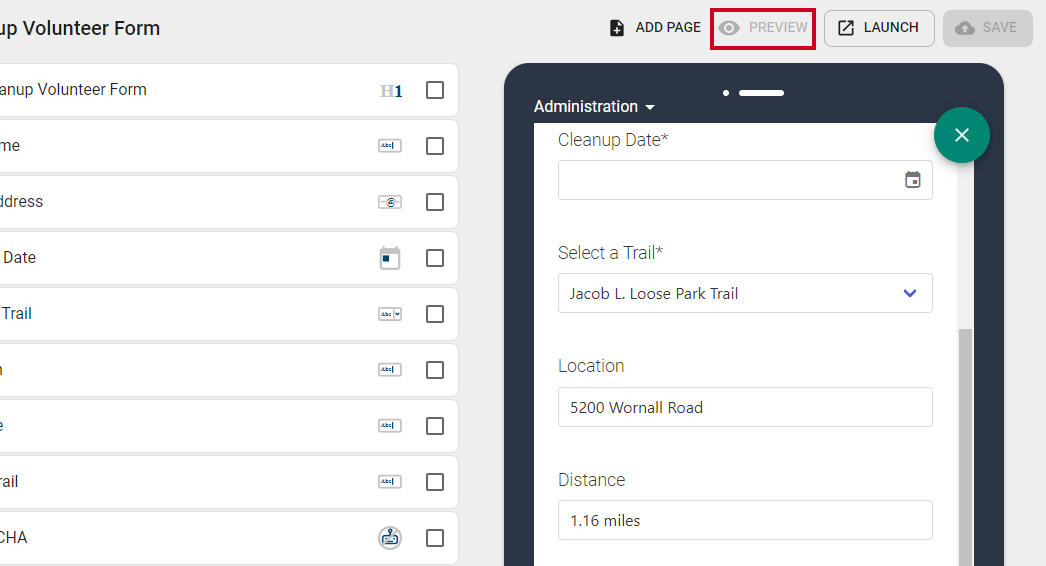Click the cloud upload icon on Save
Screen dimensions: 1046x566
[x=965, y=28]
